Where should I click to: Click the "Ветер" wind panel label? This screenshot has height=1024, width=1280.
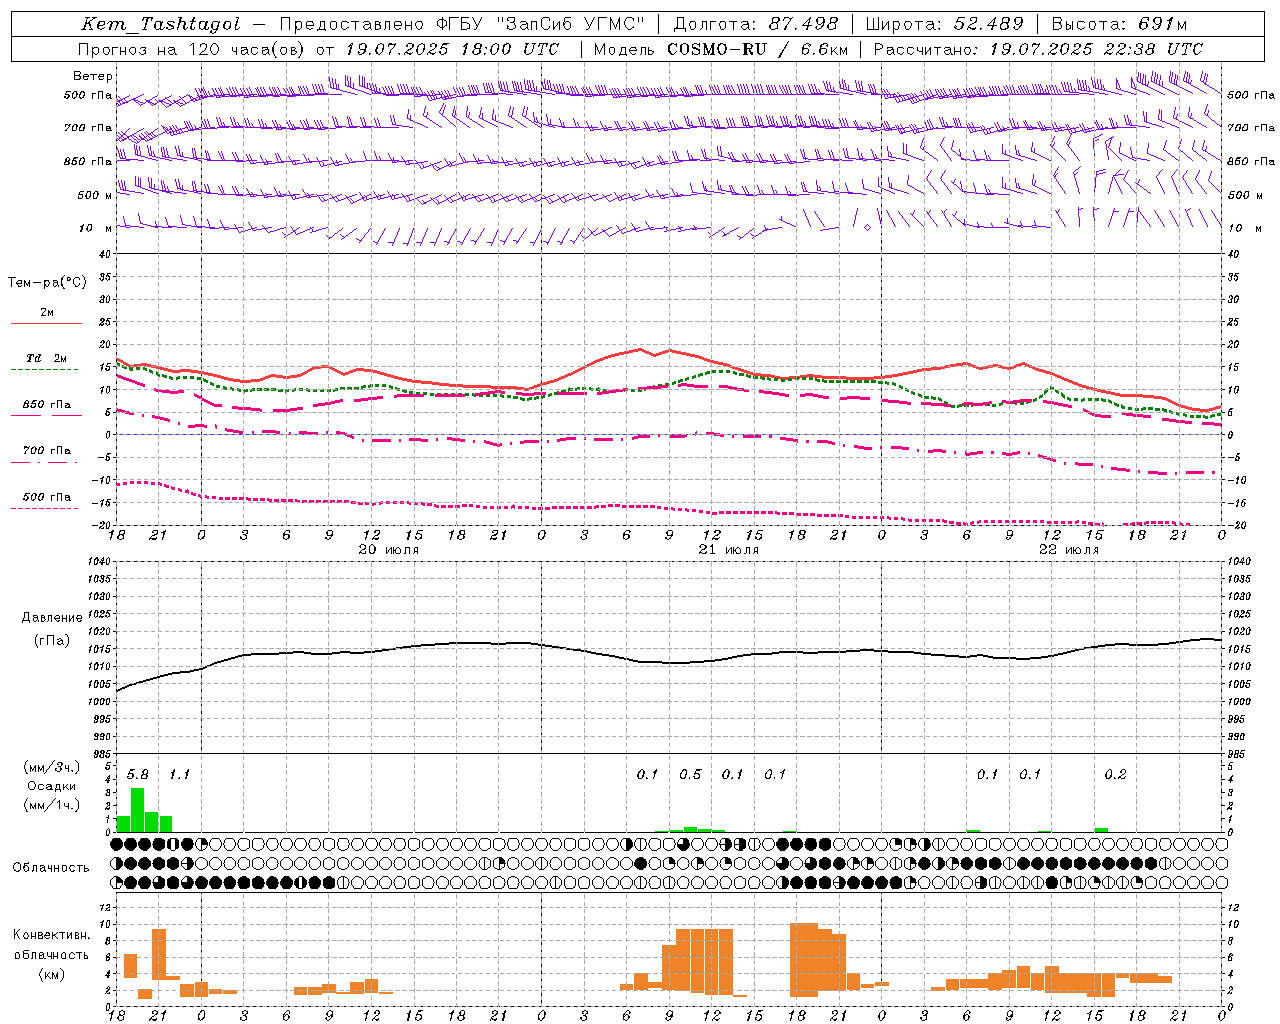tap(93, 76)
